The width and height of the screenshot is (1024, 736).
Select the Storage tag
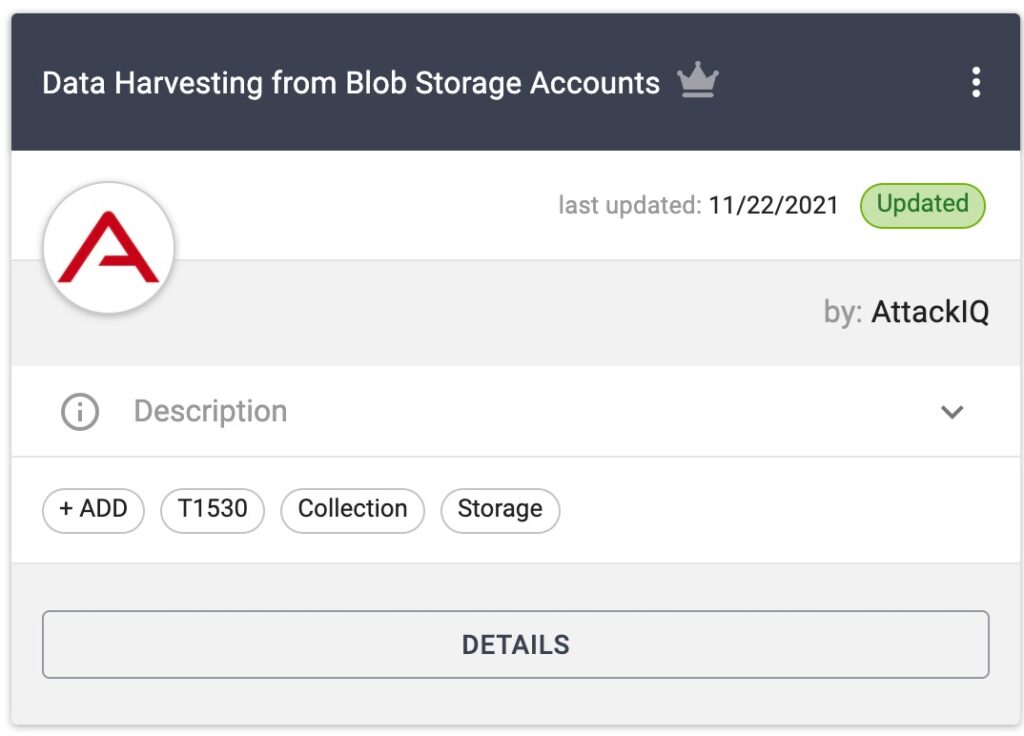[x=500, y=510]
